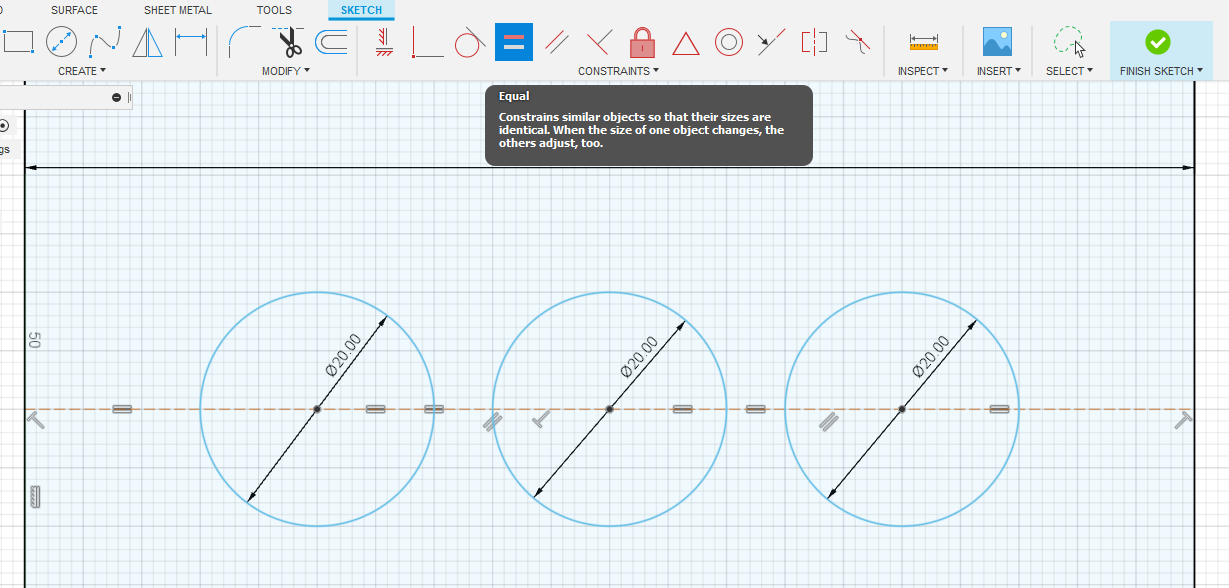Screen dimensions: 1229x588
Task: Expand the SELECT dropdown menu
Action: [x=1070, y=71]
